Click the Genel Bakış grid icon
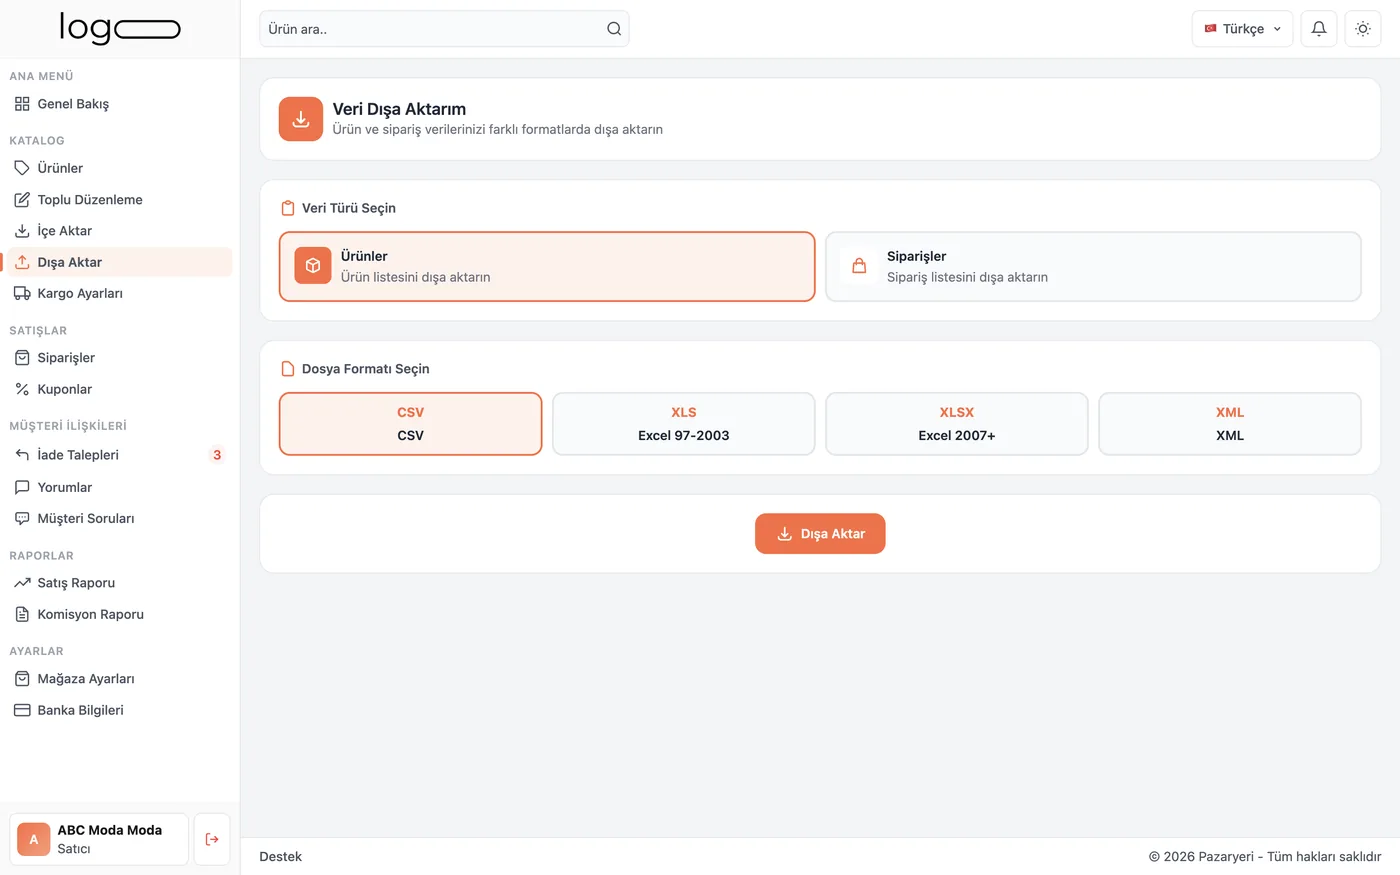 [x=22, y=104]
